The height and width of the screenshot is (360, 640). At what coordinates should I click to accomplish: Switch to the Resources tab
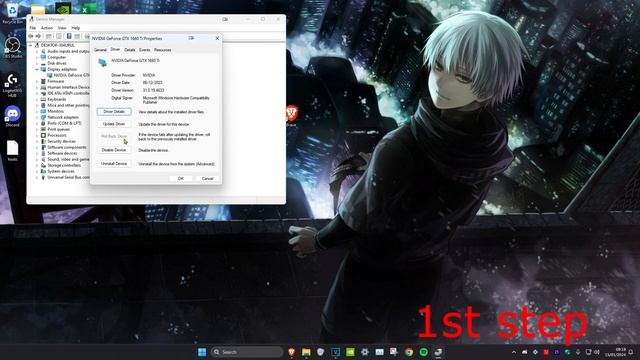coord(162,50)
